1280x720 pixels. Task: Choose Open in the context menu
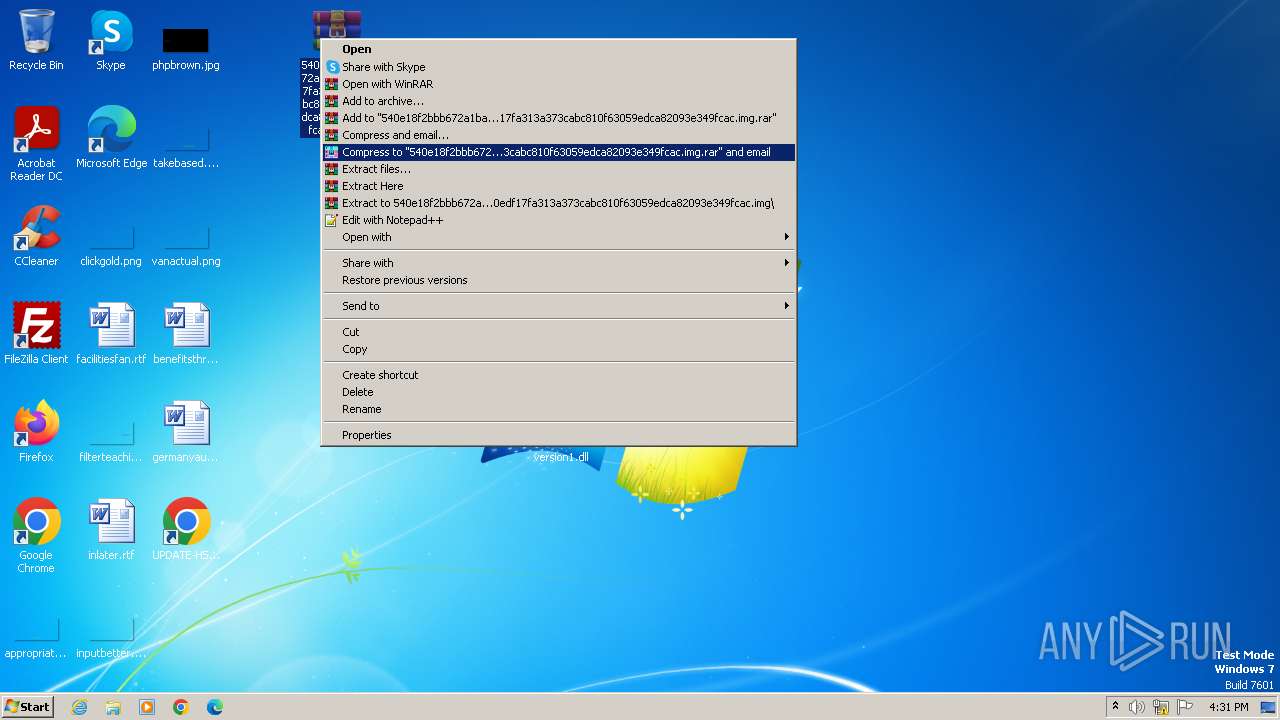pos(558,49)
